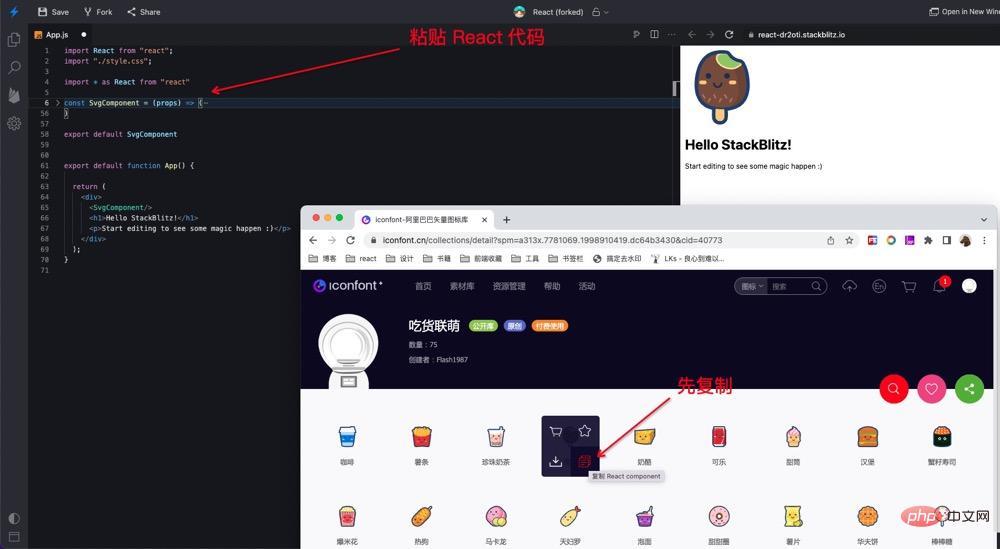Viewport: 1000px width, 549px height.
Task: Click the react-dr2oti.stackblitz.io preview URL
Action: click(x=801, y=34)
